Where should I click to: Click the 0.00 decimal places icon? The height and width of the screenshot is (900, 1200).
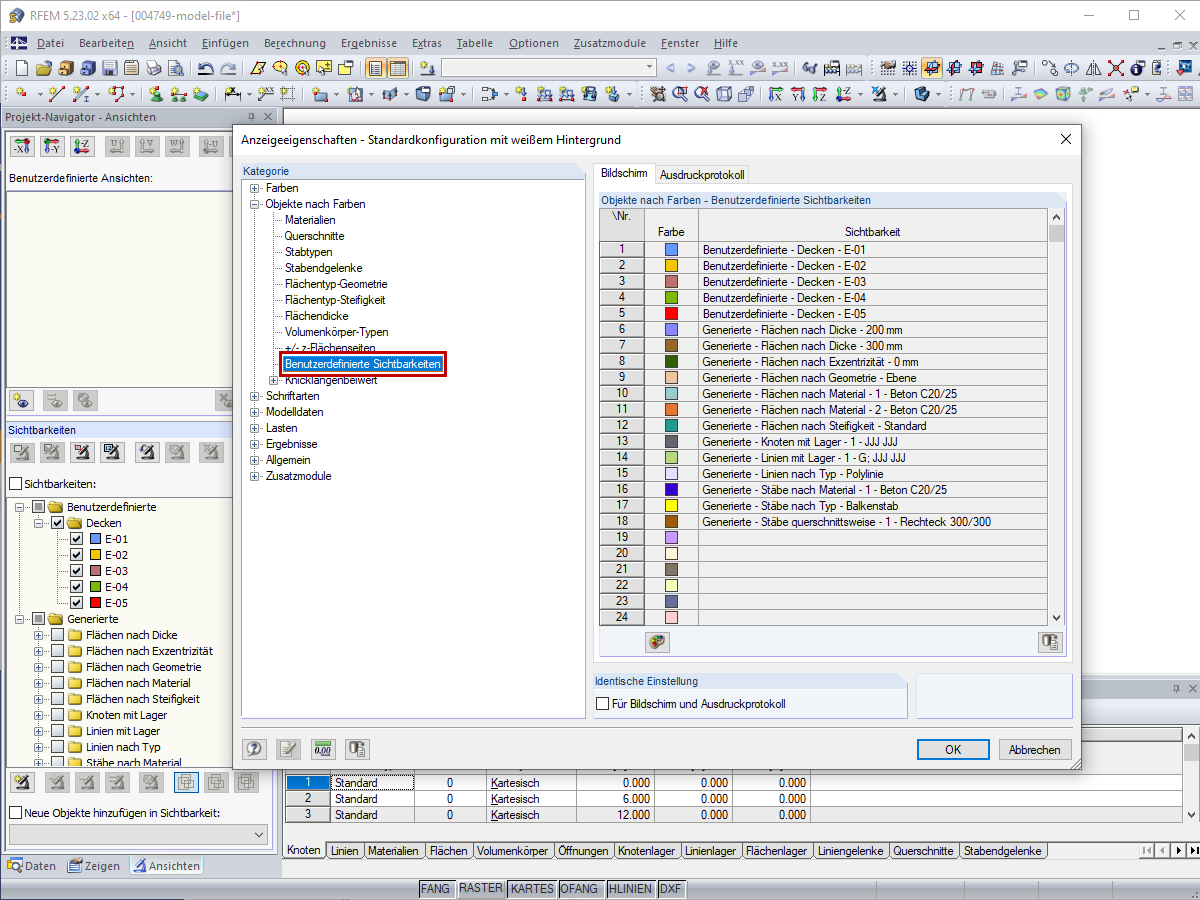click(323, 749)
